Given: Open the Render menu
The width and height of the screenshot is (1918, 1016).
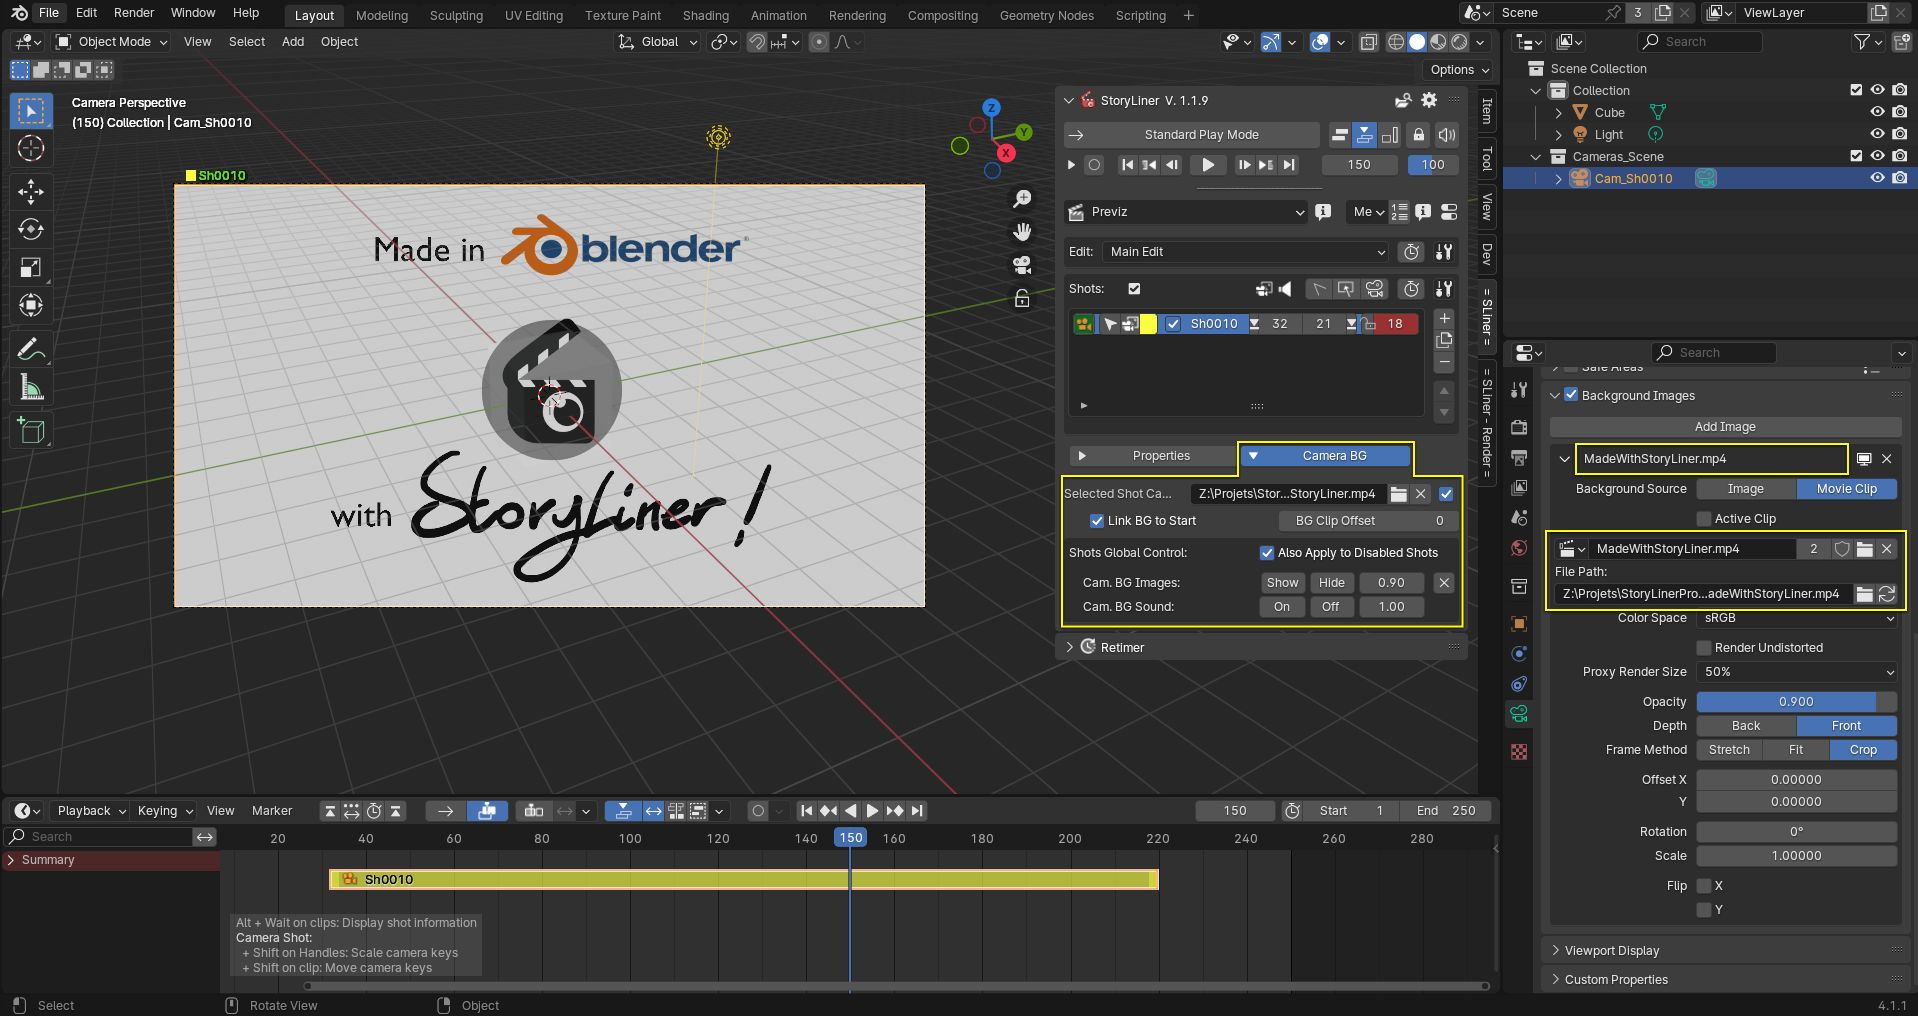Looking at the screenshot, I should 134,13.
